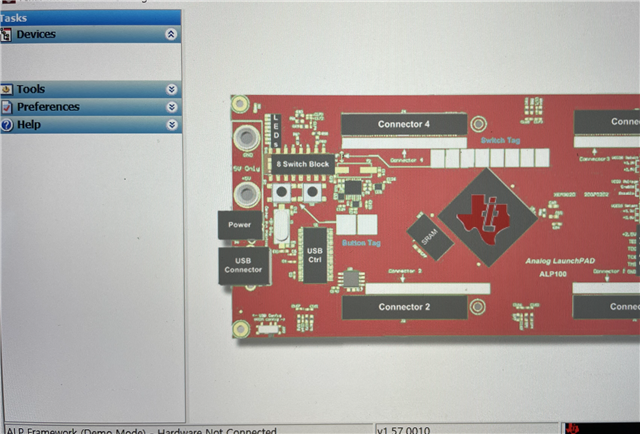Image resolution: width=640 pixels, height=434 pixels.
Task: Collapse the Devices panel chevron
Action: pos(171,34)
